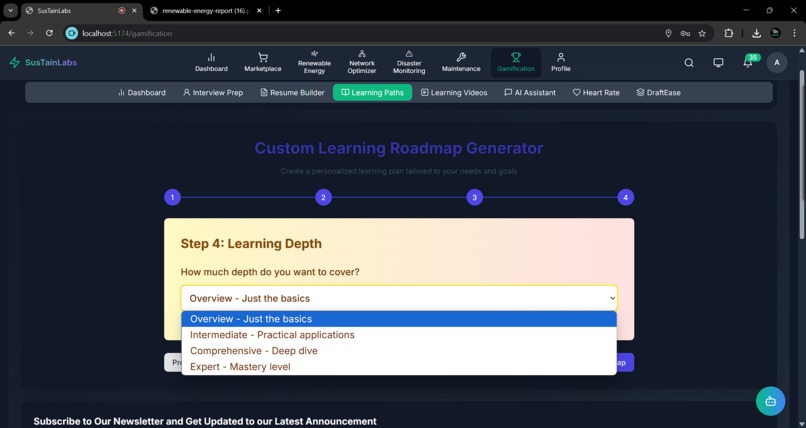Choose Comprehensive - Deep dive option
Screen dimensions: 806x428
coord(399,350)
